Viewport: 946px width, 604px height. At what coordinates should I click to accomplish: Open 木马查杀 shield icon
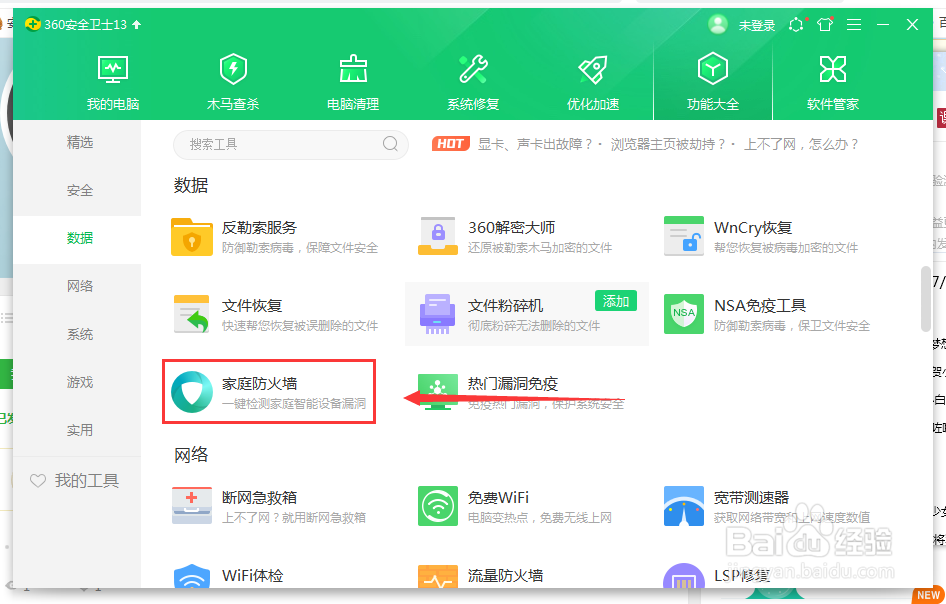point(233,69)
